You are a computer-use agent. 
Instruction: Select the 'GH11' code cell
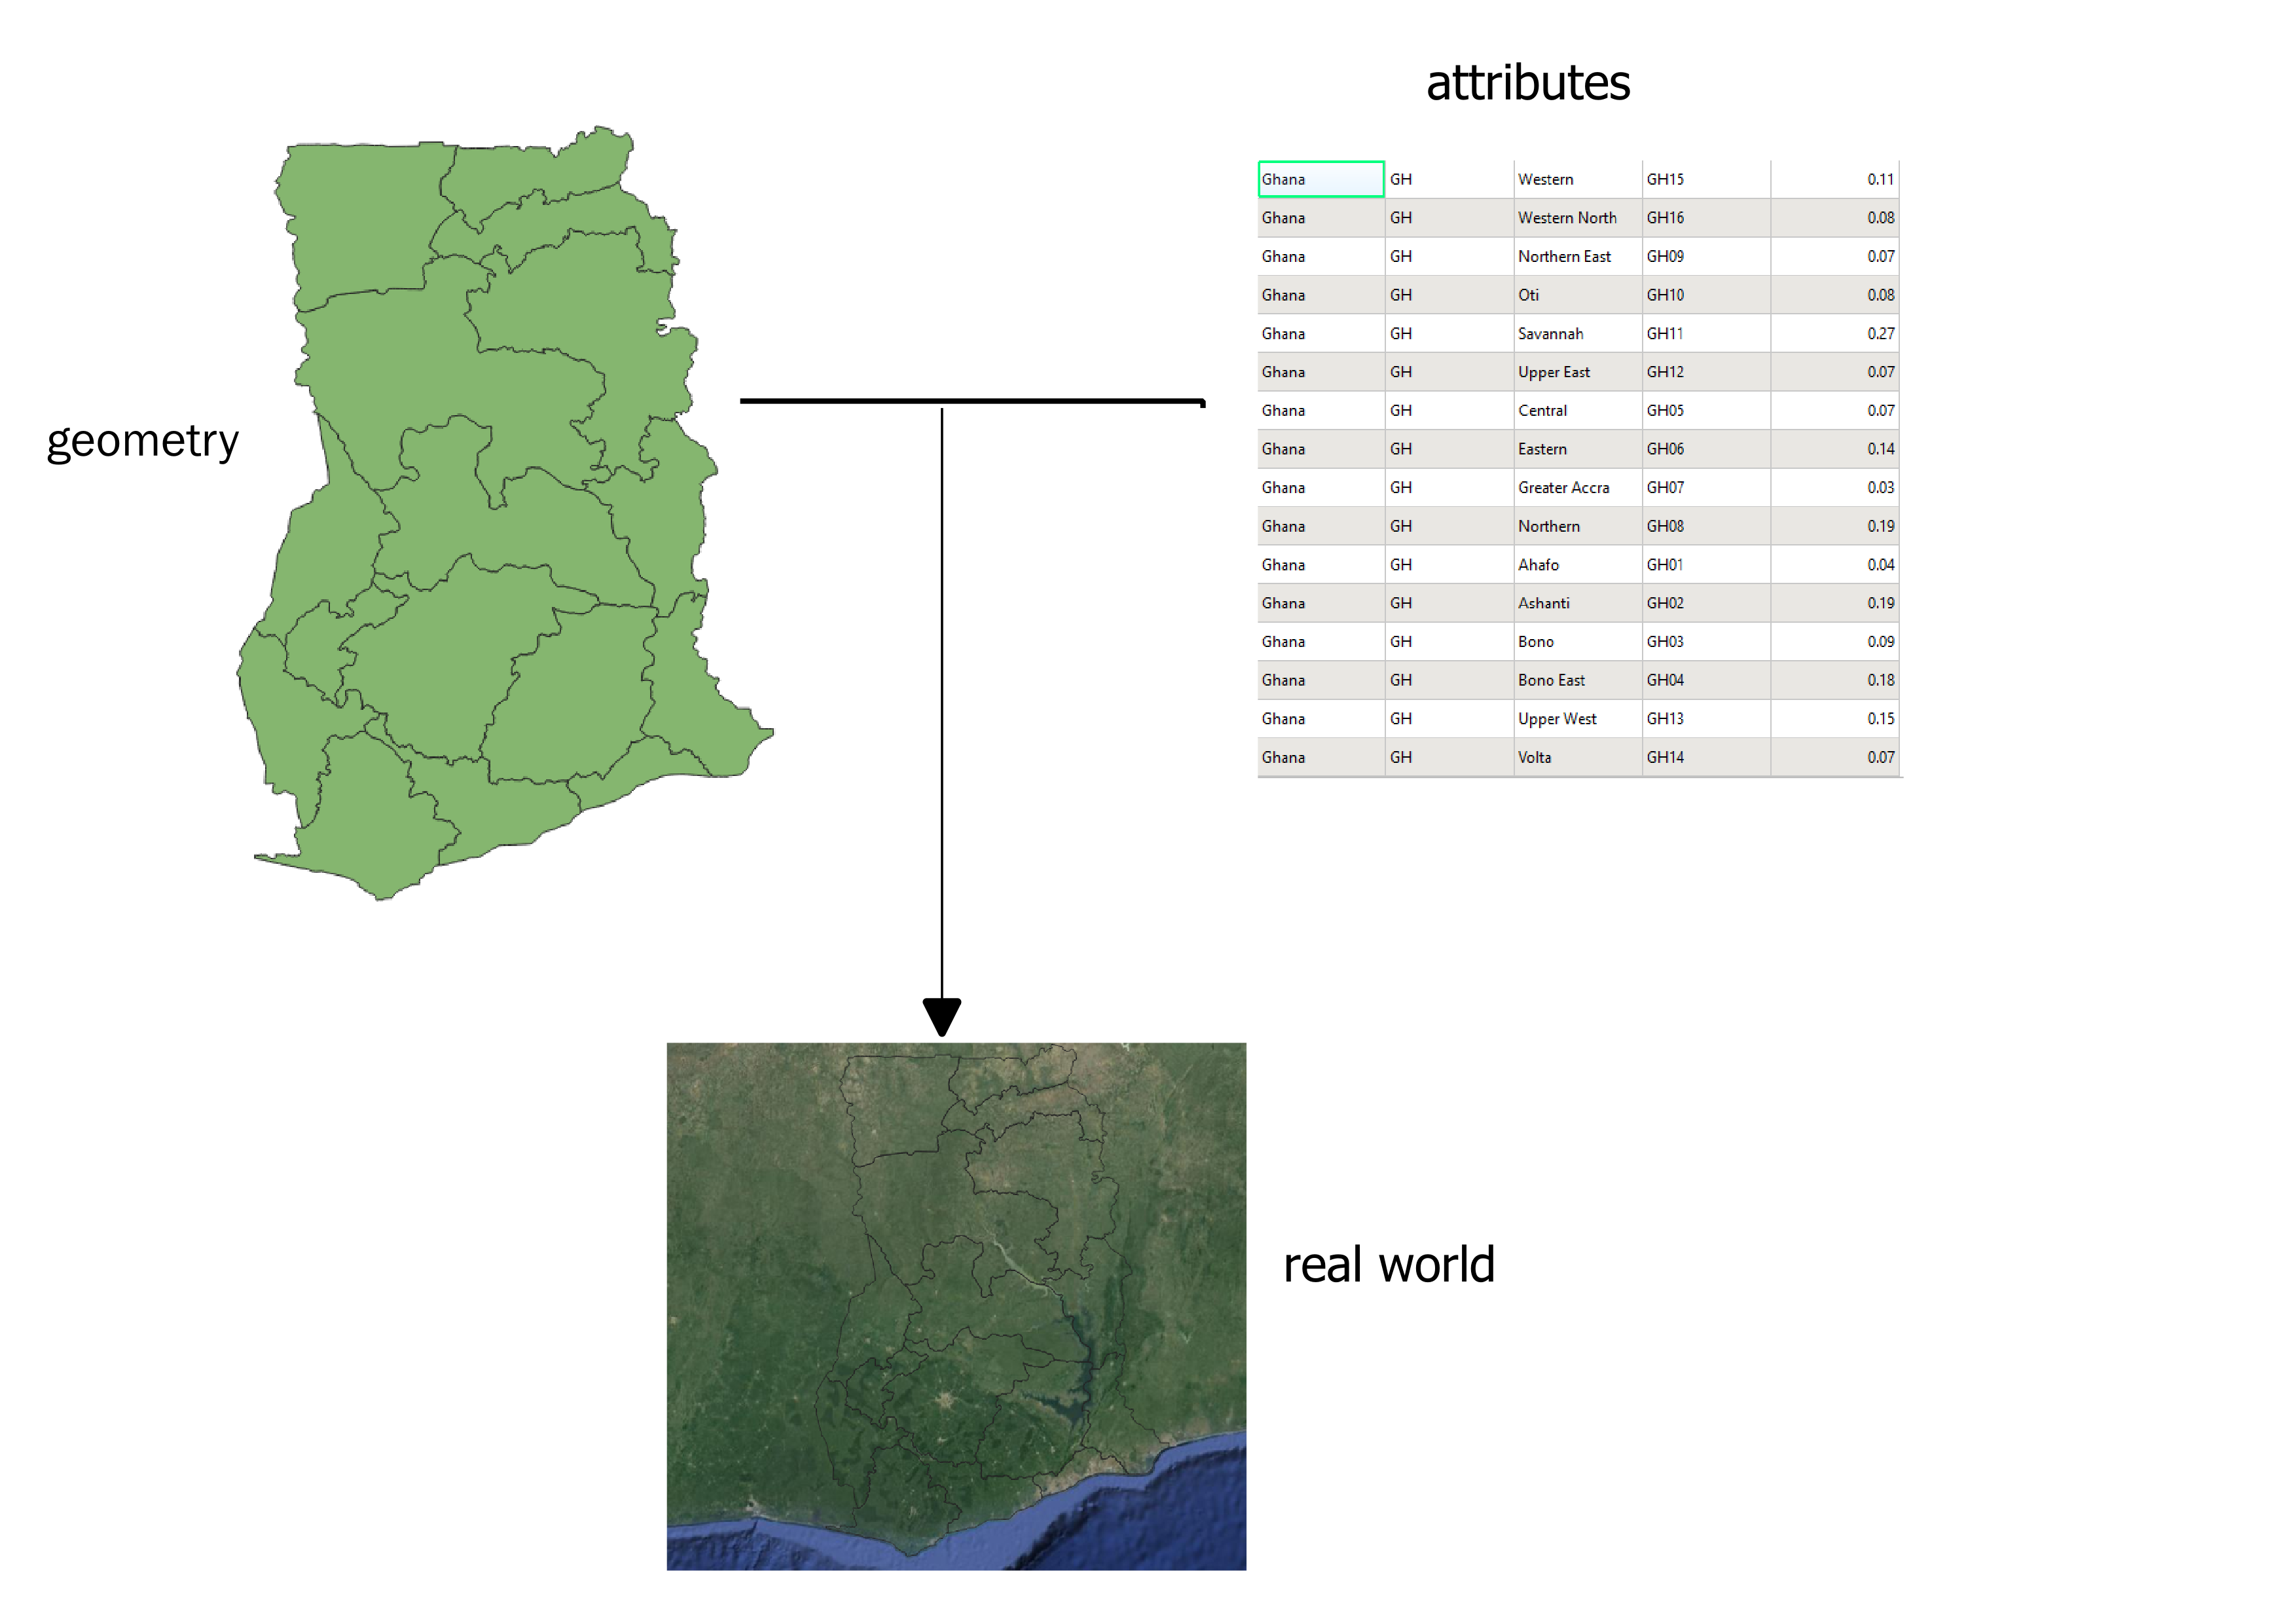pyautogui.click(x=1706, y=333)
